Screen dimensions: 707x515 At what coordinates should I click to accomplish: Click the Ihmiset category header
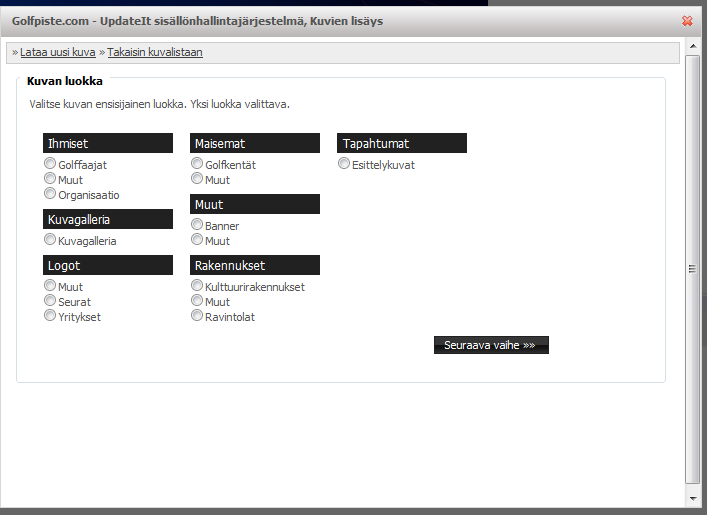click(108, 143)
